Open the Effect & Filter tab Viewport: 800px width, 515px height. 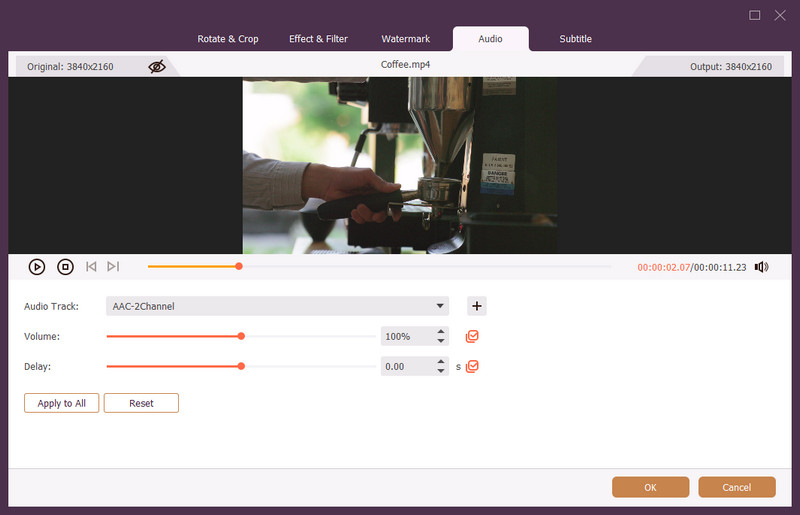click(x=318, y=39)
